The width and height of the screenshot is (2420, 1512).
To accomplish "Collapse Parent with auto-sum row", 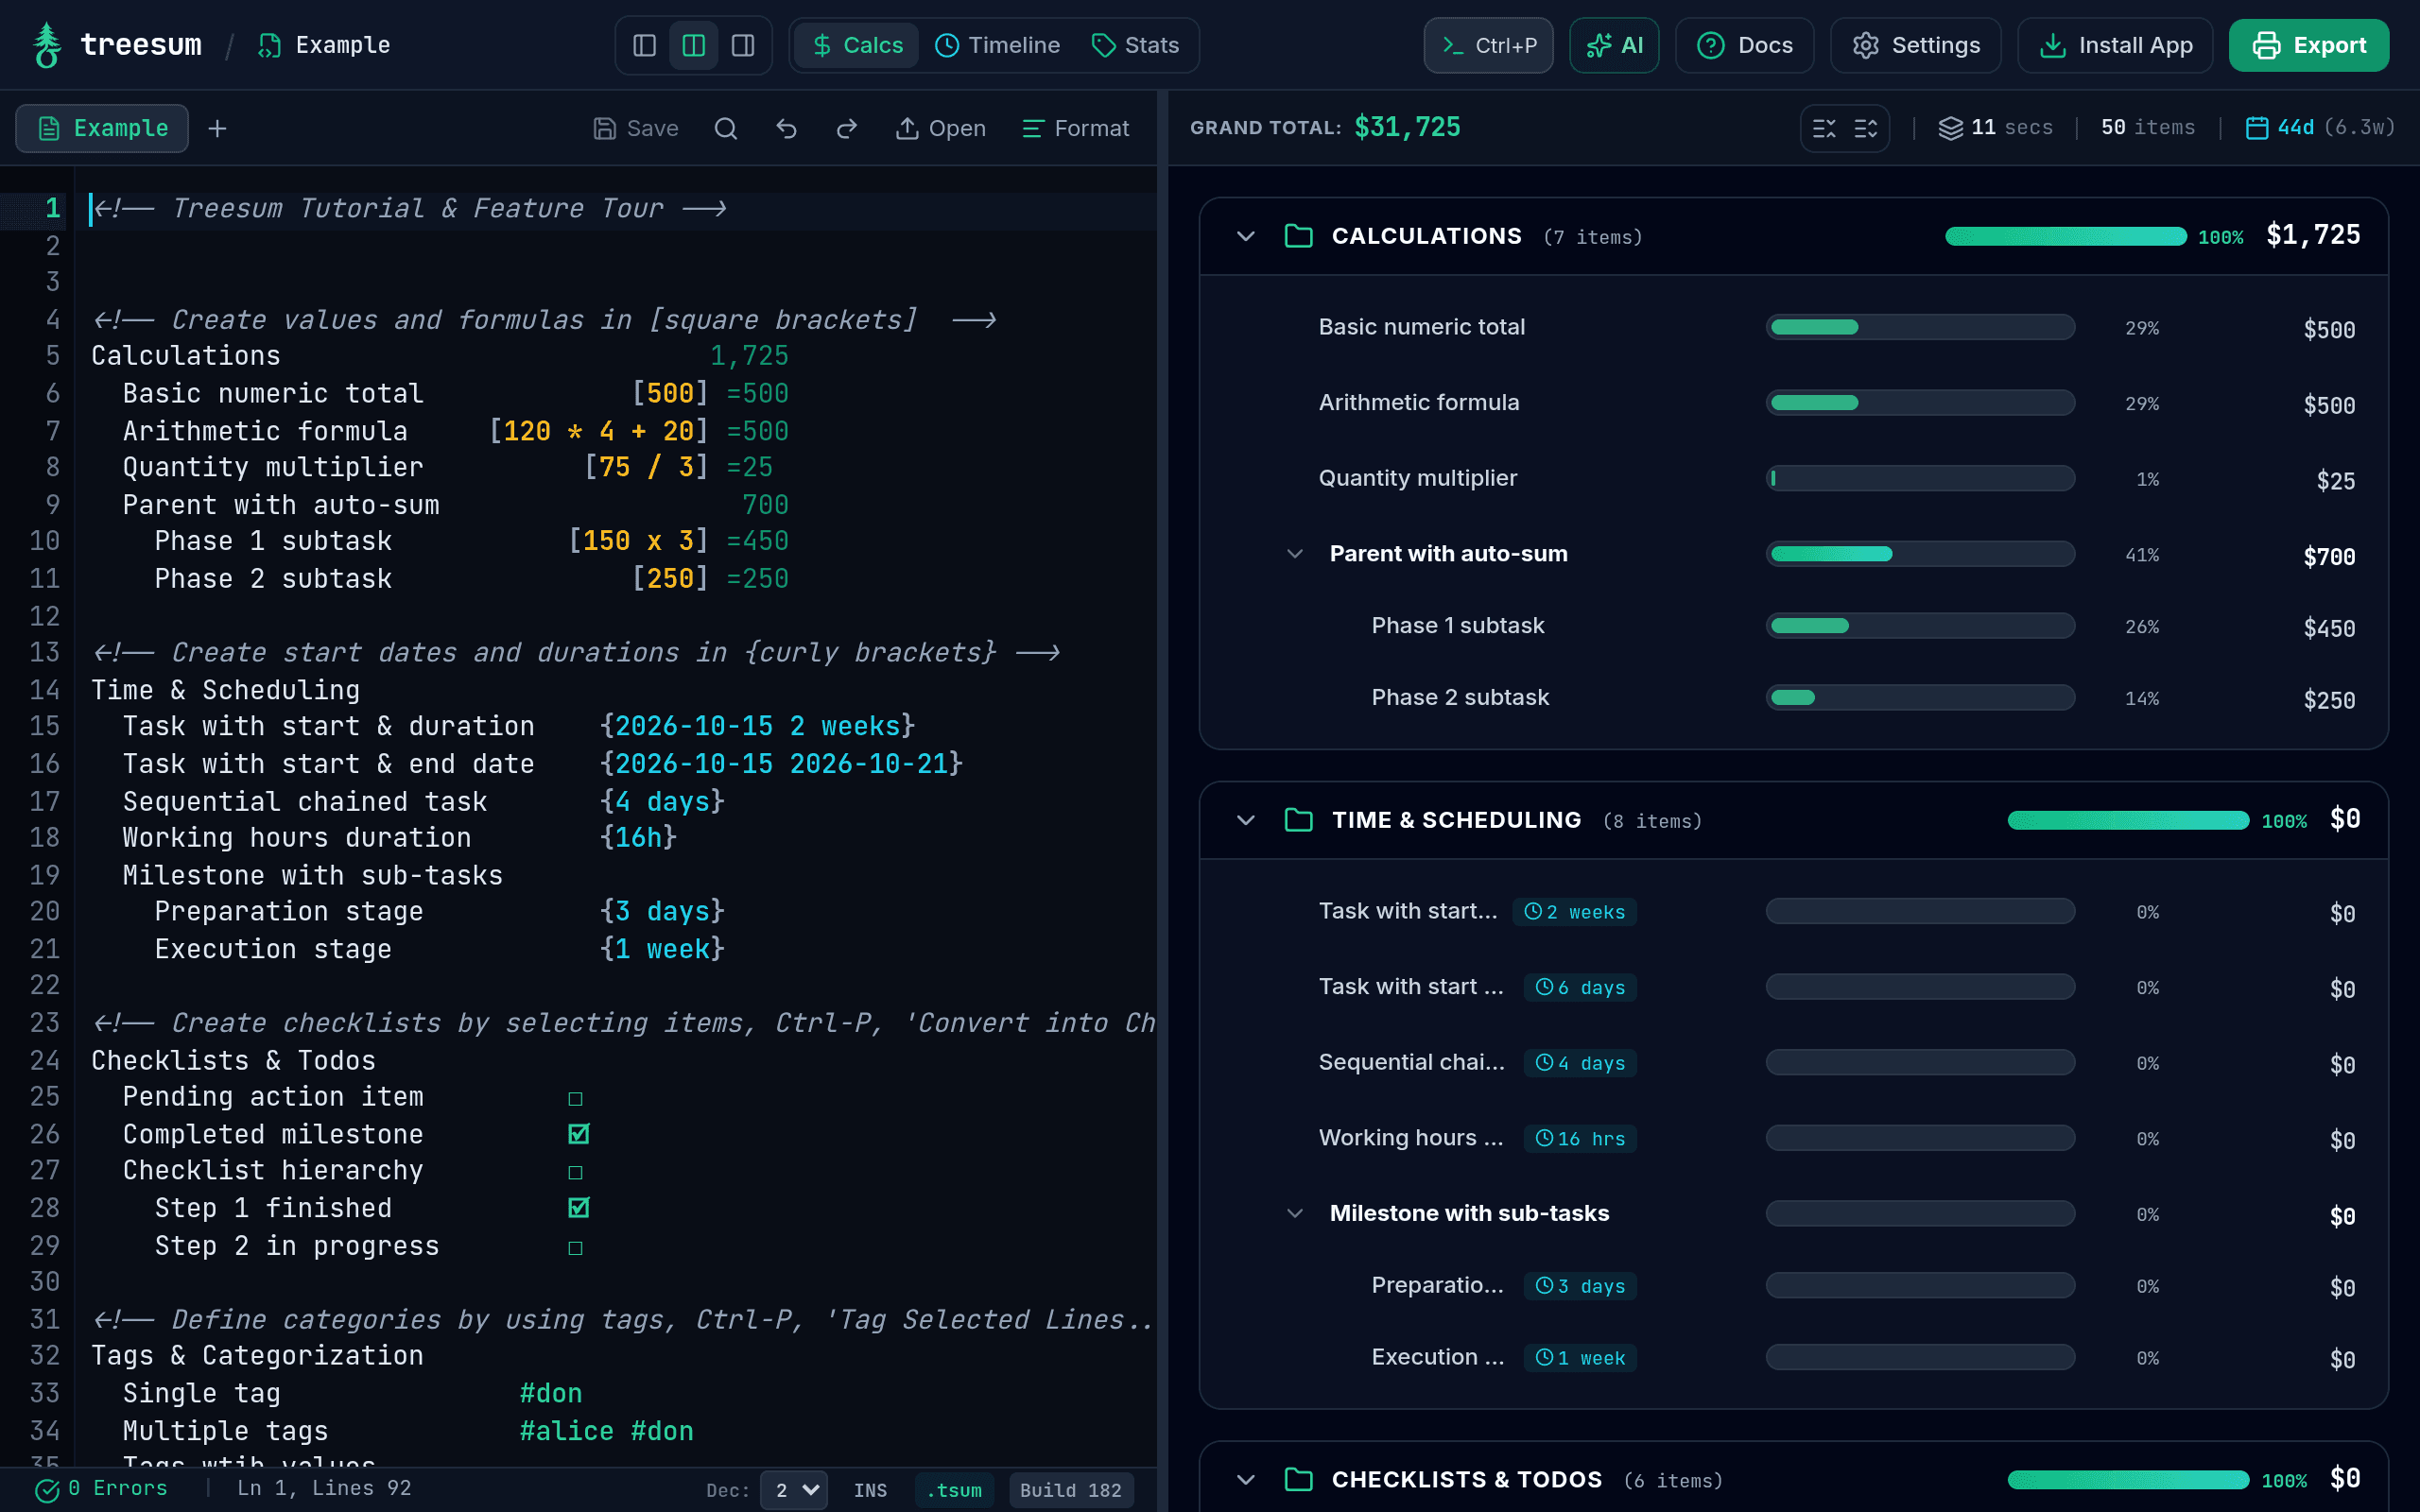I will [x=1294, y=554].
